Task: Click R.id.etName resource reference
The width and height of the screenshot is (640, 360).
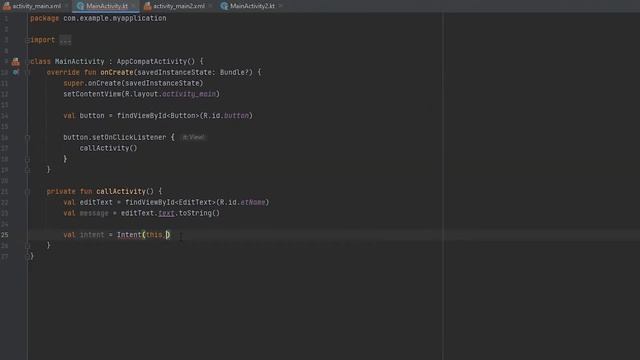Action: [x=242, y=202]
